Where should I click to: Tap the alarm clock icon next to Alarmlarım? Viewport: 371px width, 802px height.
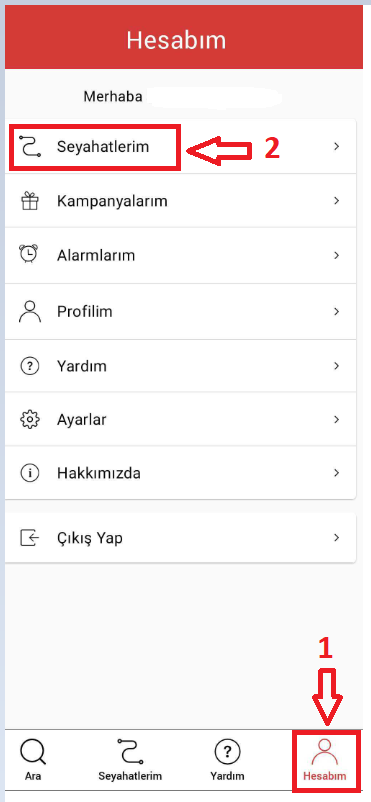29,254
